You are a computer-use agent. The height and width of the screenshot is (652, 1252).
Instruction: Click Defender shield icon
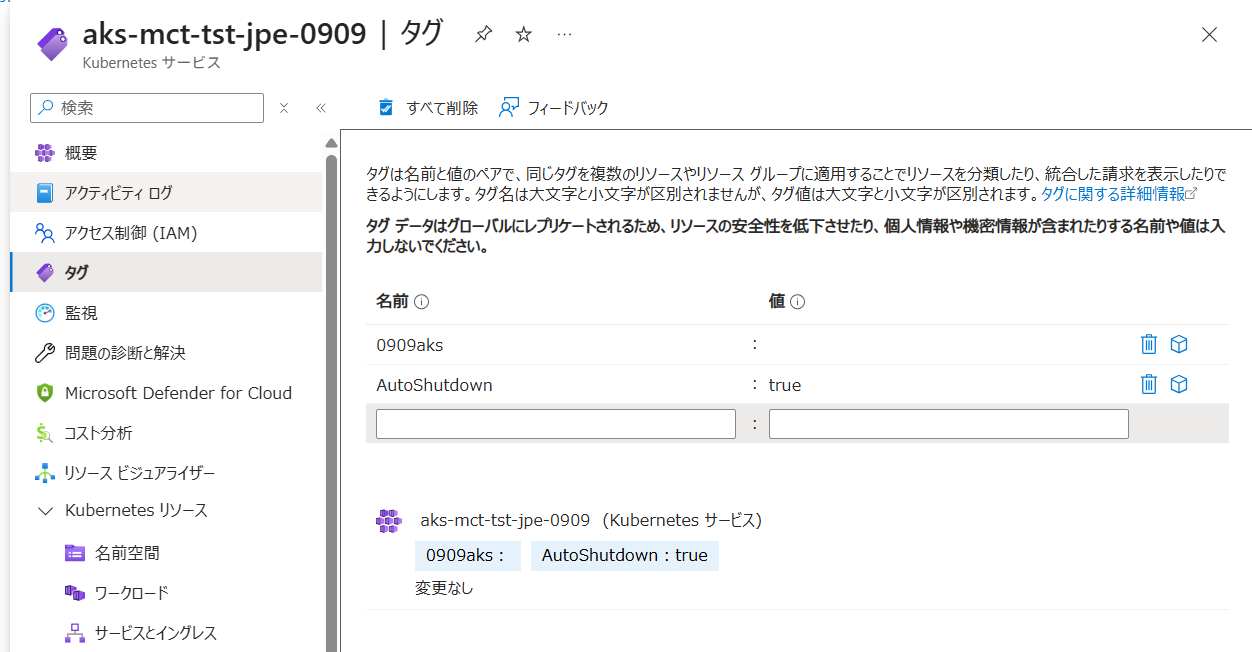click(x=44, y=393)
